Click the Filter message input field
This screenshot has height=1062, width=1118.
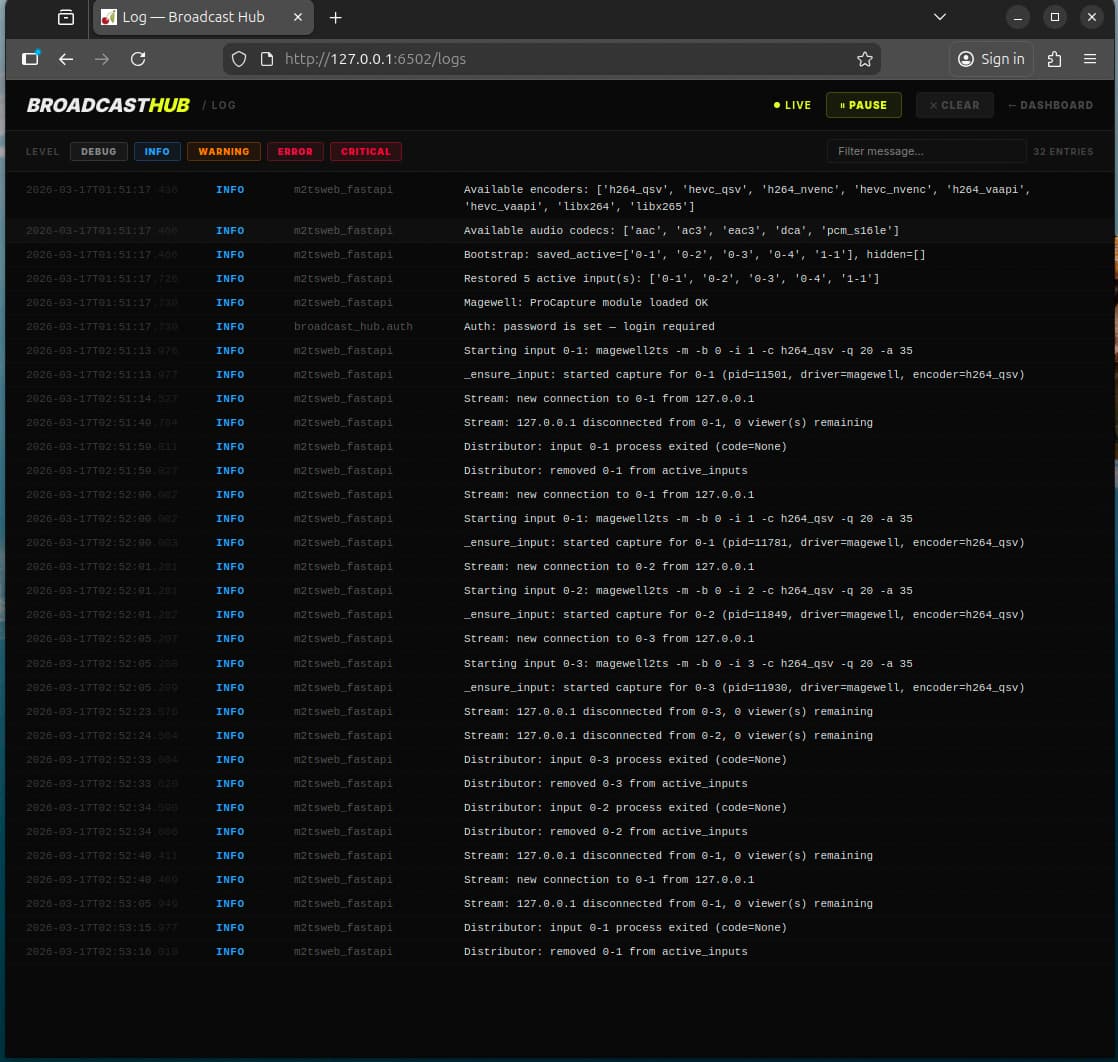[x=925, y=151]
